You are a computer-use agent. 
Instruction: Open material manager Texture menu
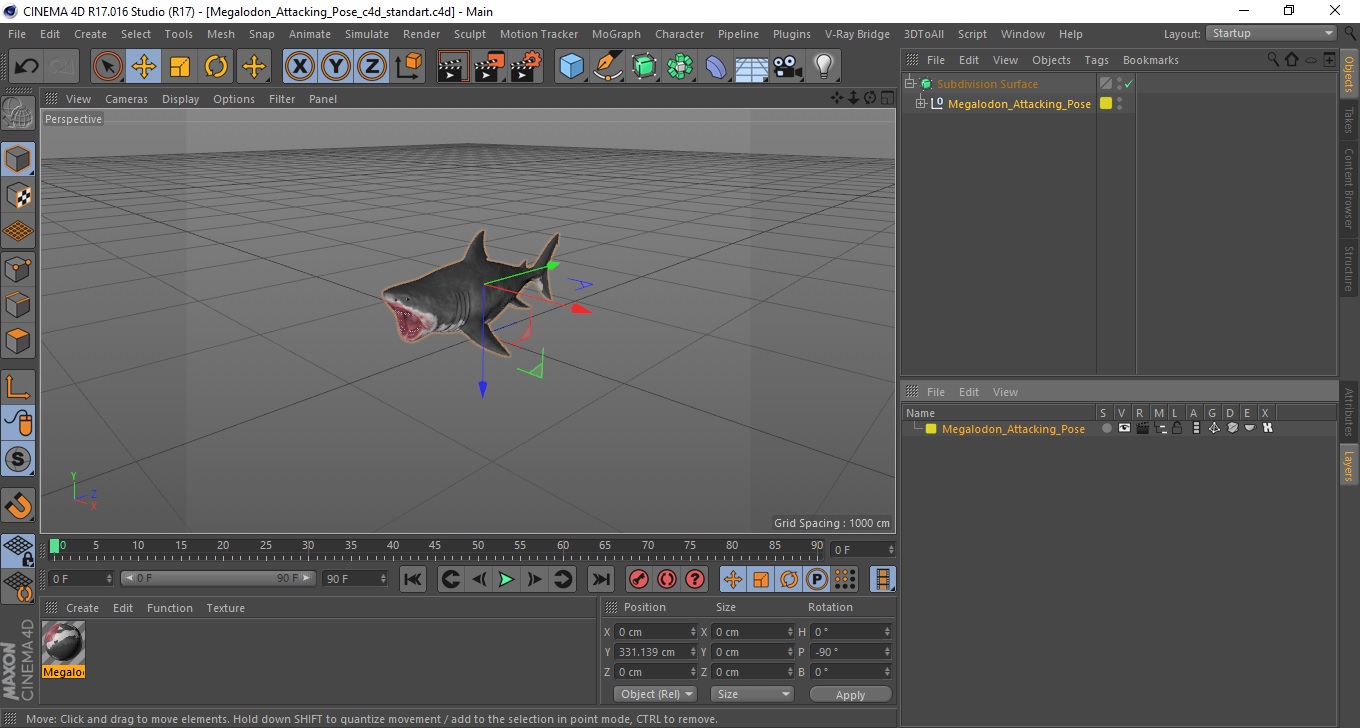225,608
